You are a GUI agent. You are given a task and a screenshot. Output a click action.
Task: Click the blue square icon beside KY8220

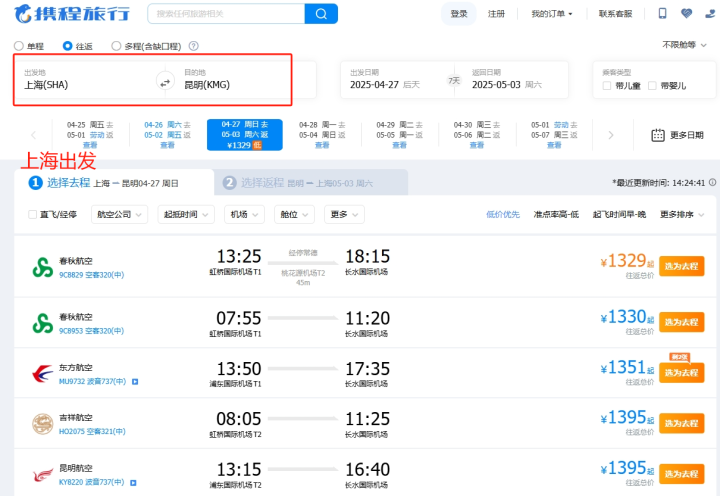pyautogui.click(x=133, y=483)
